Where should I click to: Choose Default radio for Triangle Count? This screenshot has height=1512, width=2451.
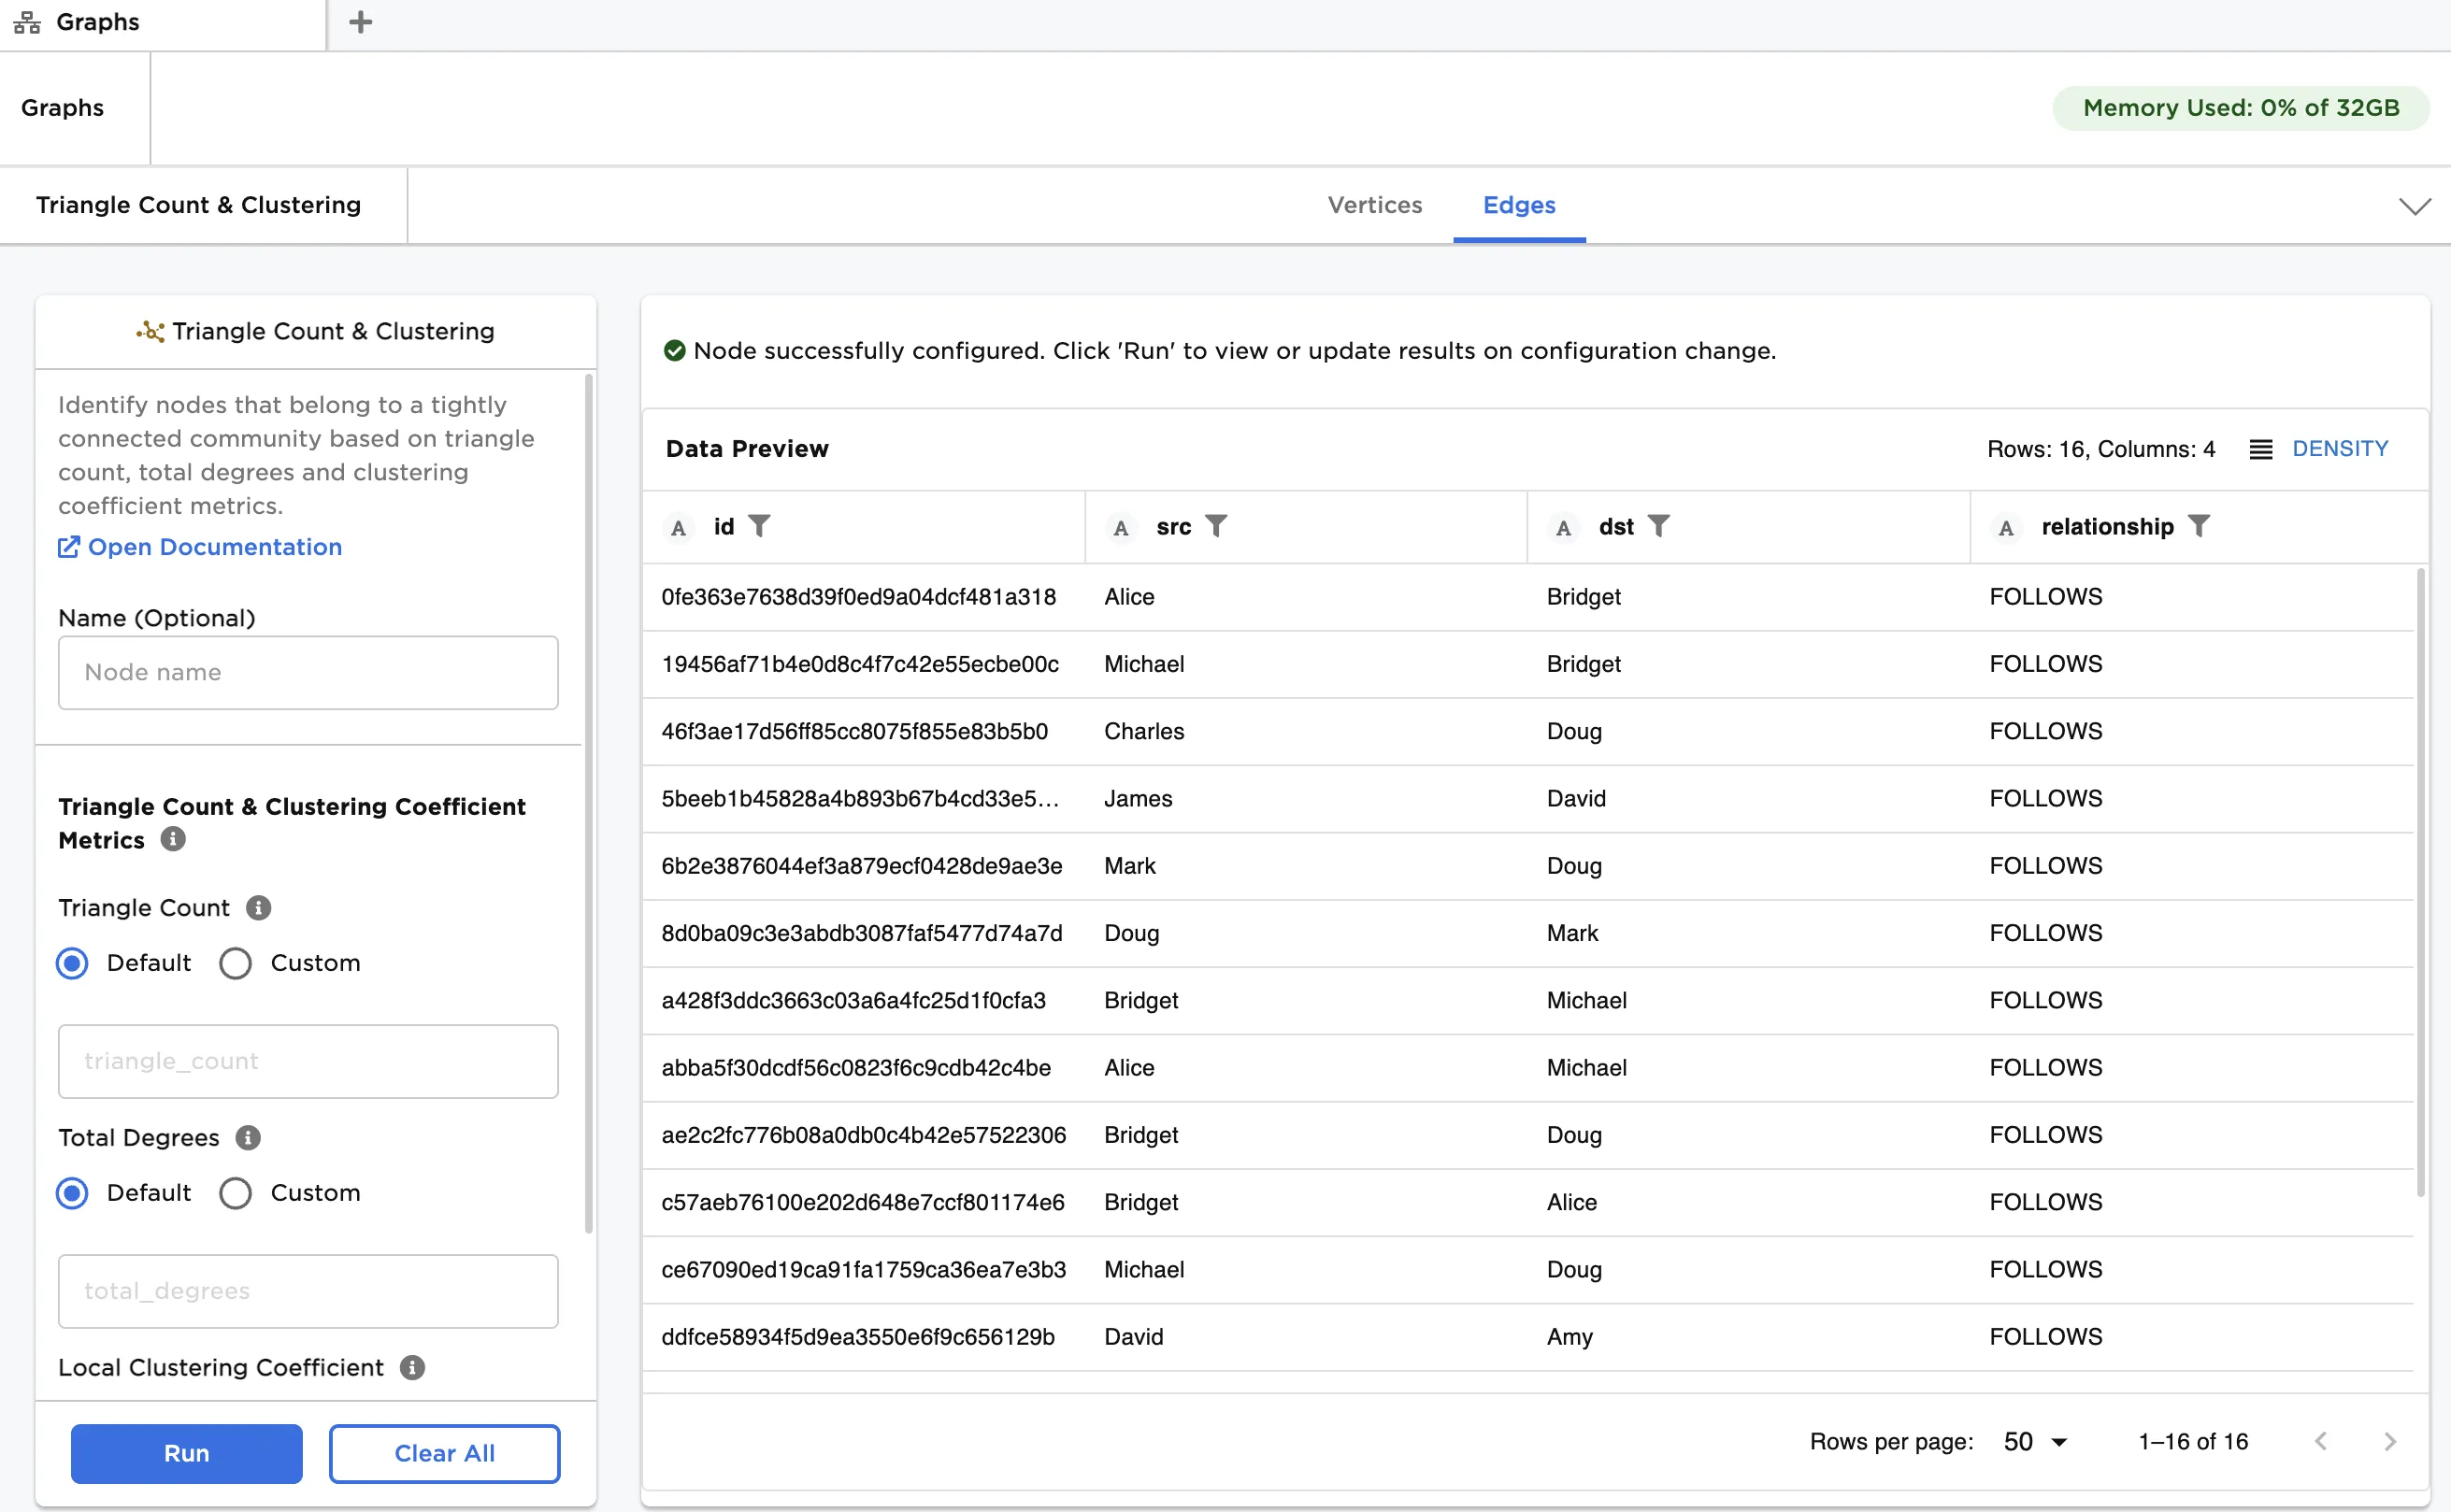[x=72, y=963]
